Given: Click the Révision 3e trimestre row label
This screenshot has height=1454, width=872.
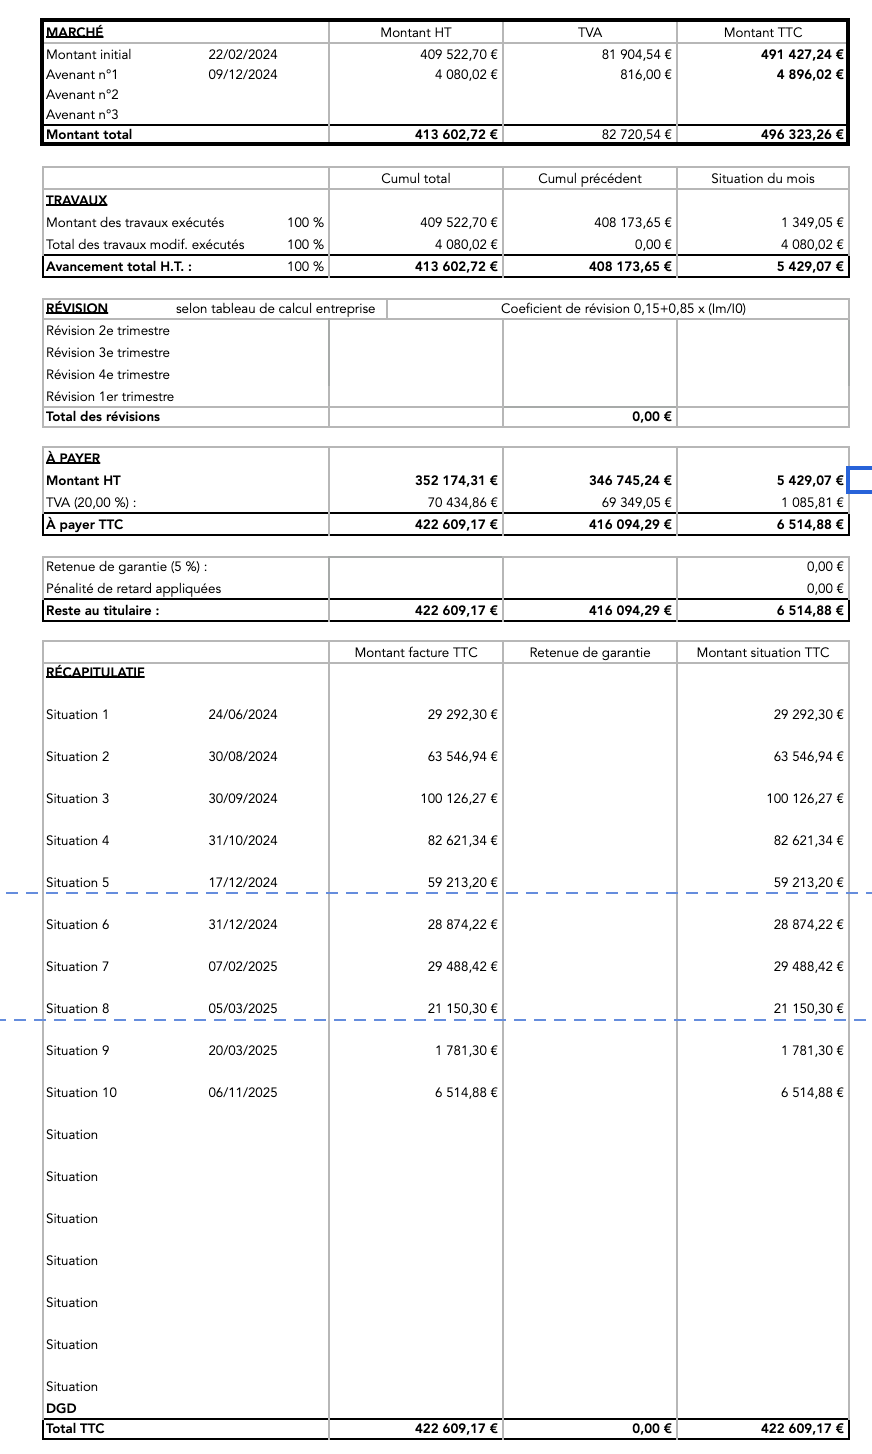Looking at the screenshot, I should tap(108, 353).
